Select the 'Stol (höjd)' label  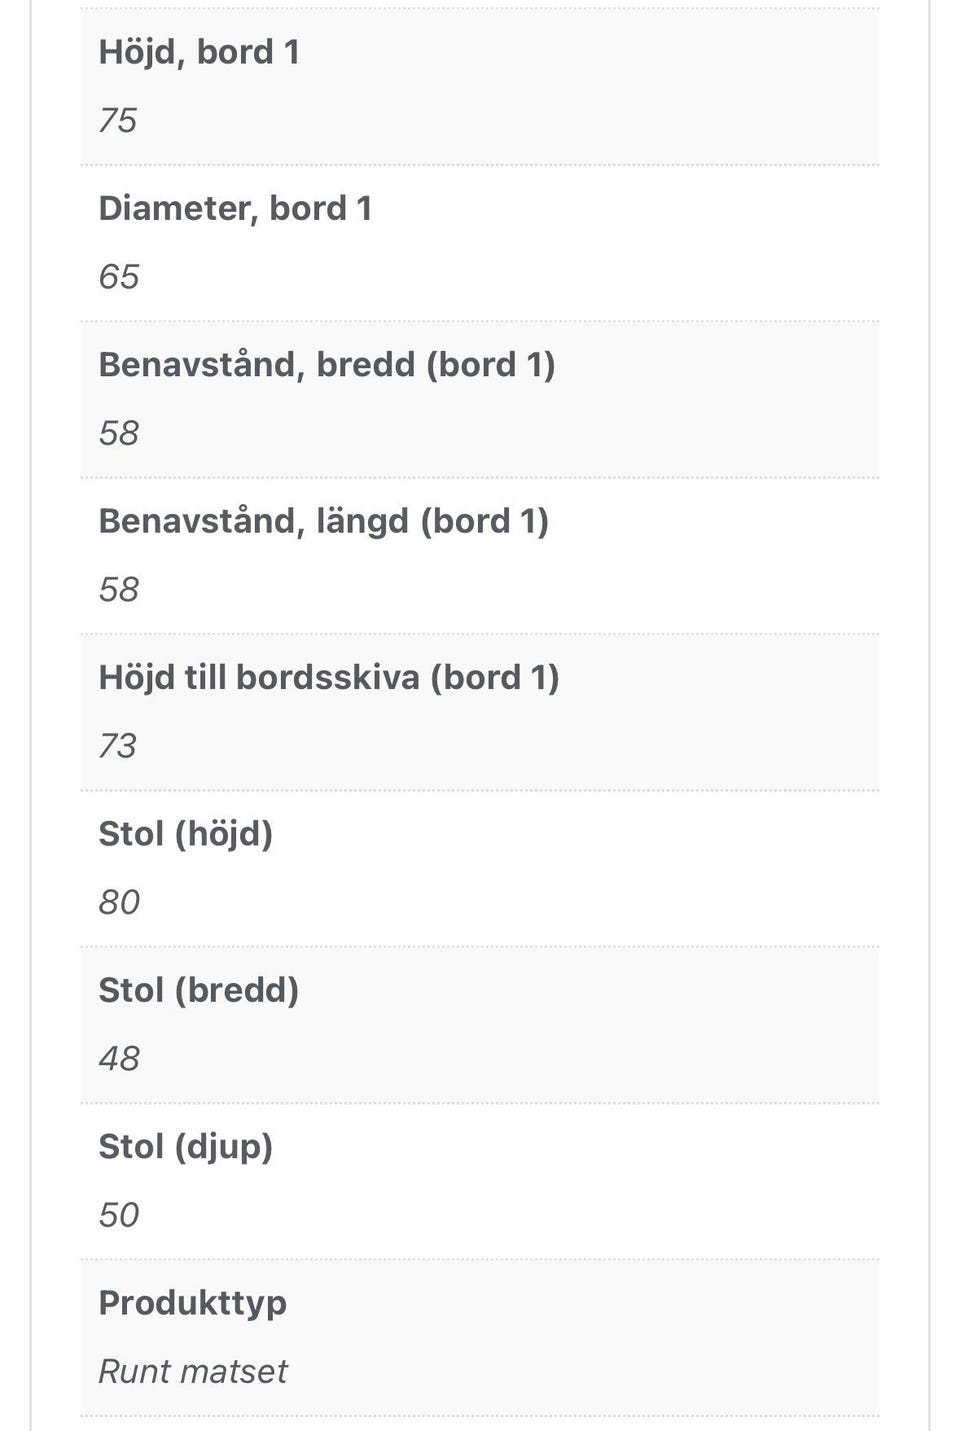[186, 834]
